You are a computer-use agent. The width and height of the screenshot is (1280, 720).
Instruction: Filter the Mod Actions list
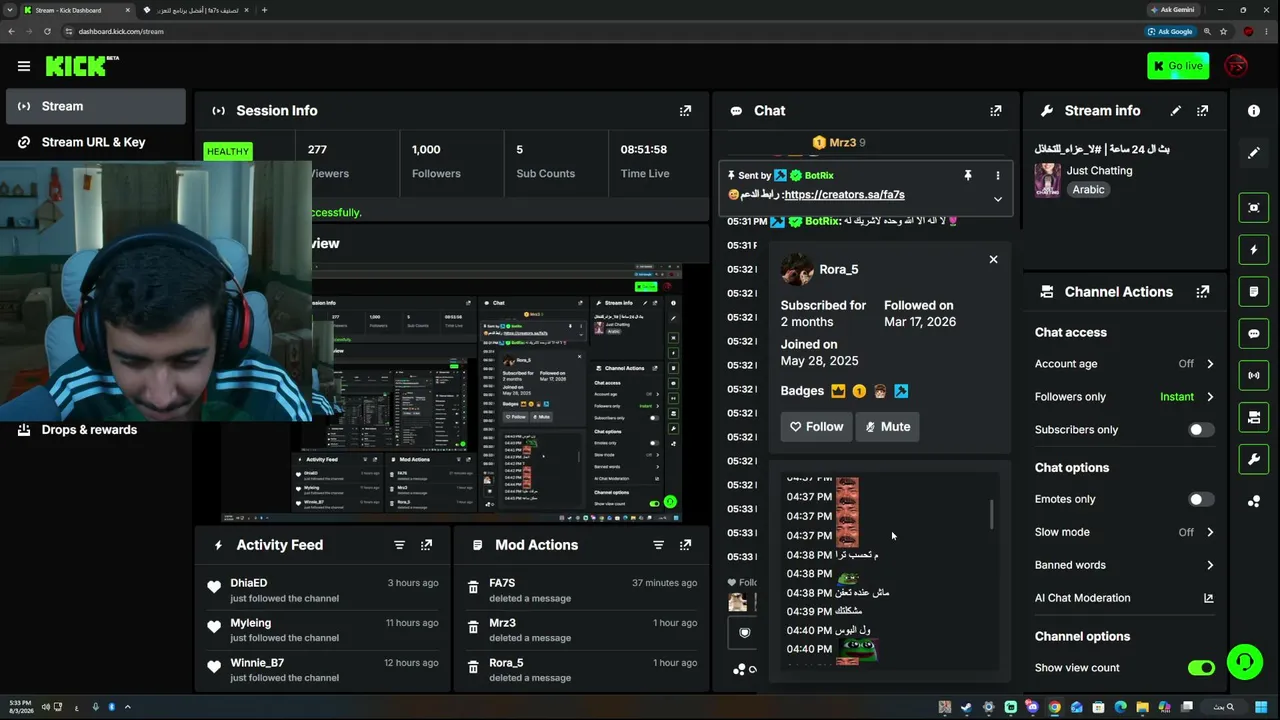pyautogui.click(x=658, y=545)
